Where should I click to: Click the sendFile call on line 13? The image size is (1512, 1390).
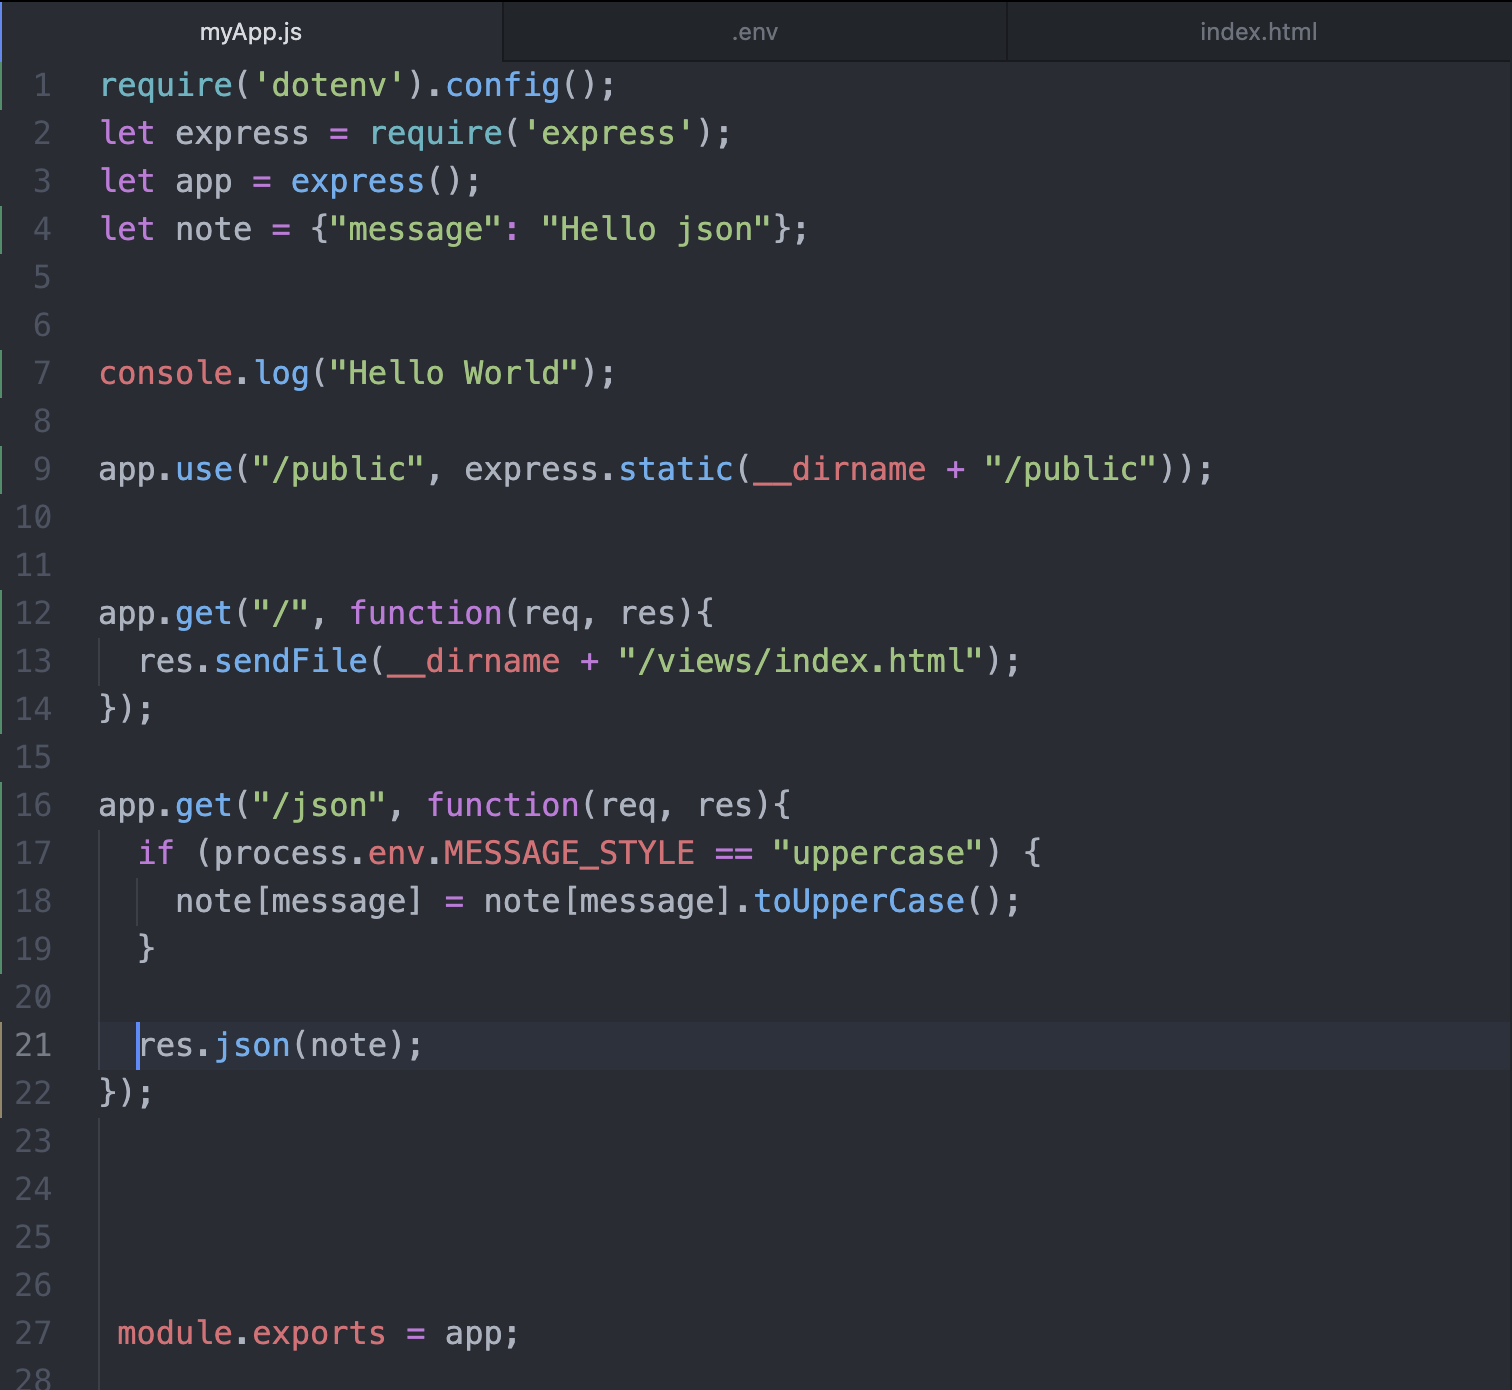[x=290, y=660]
